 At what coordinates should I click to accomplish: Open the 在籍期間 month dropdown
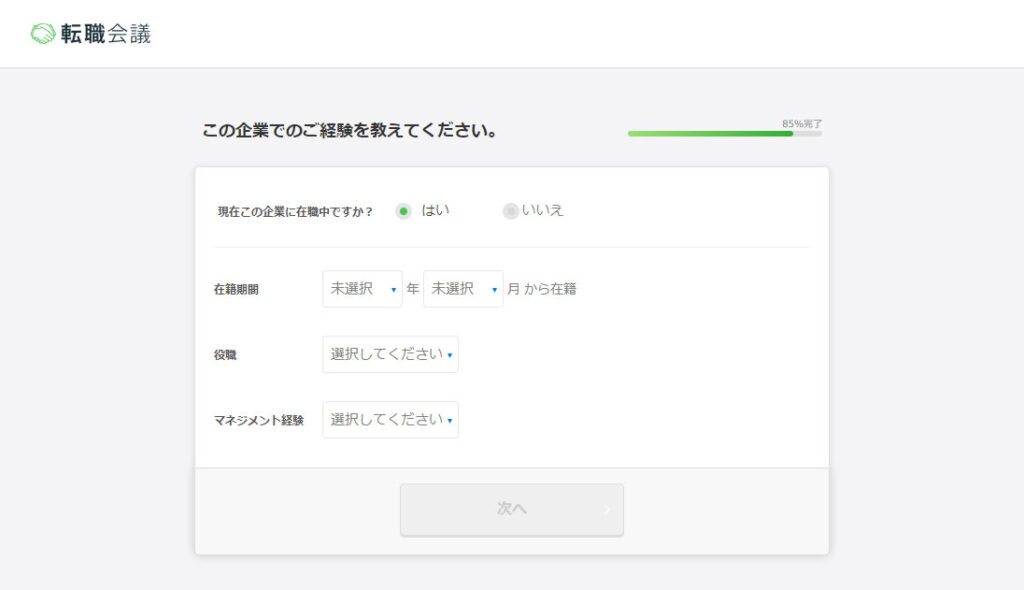click(x=463, y=289)
